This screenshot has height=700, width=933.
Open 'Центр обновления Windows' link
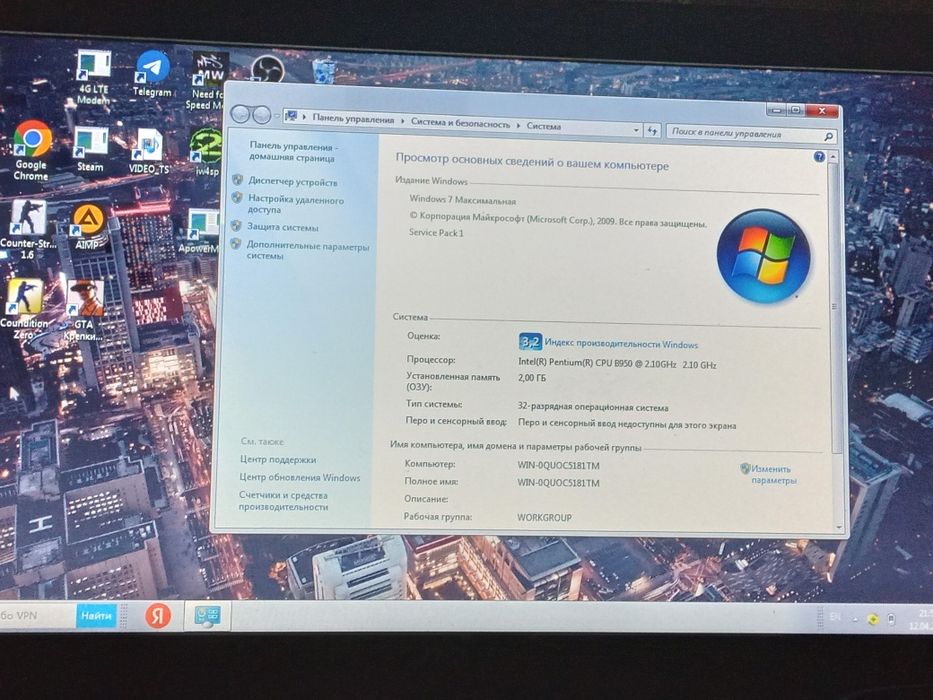(300, 477)
